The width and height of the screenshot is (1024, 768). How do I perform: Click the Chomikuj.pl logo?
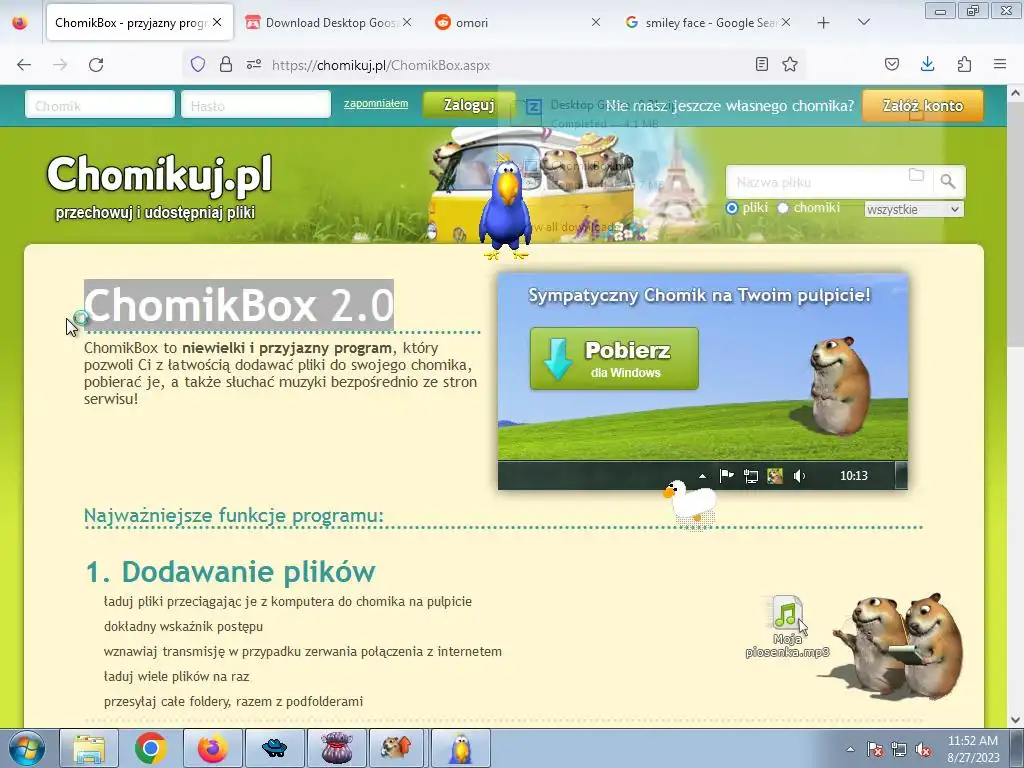tap(159, 175)
